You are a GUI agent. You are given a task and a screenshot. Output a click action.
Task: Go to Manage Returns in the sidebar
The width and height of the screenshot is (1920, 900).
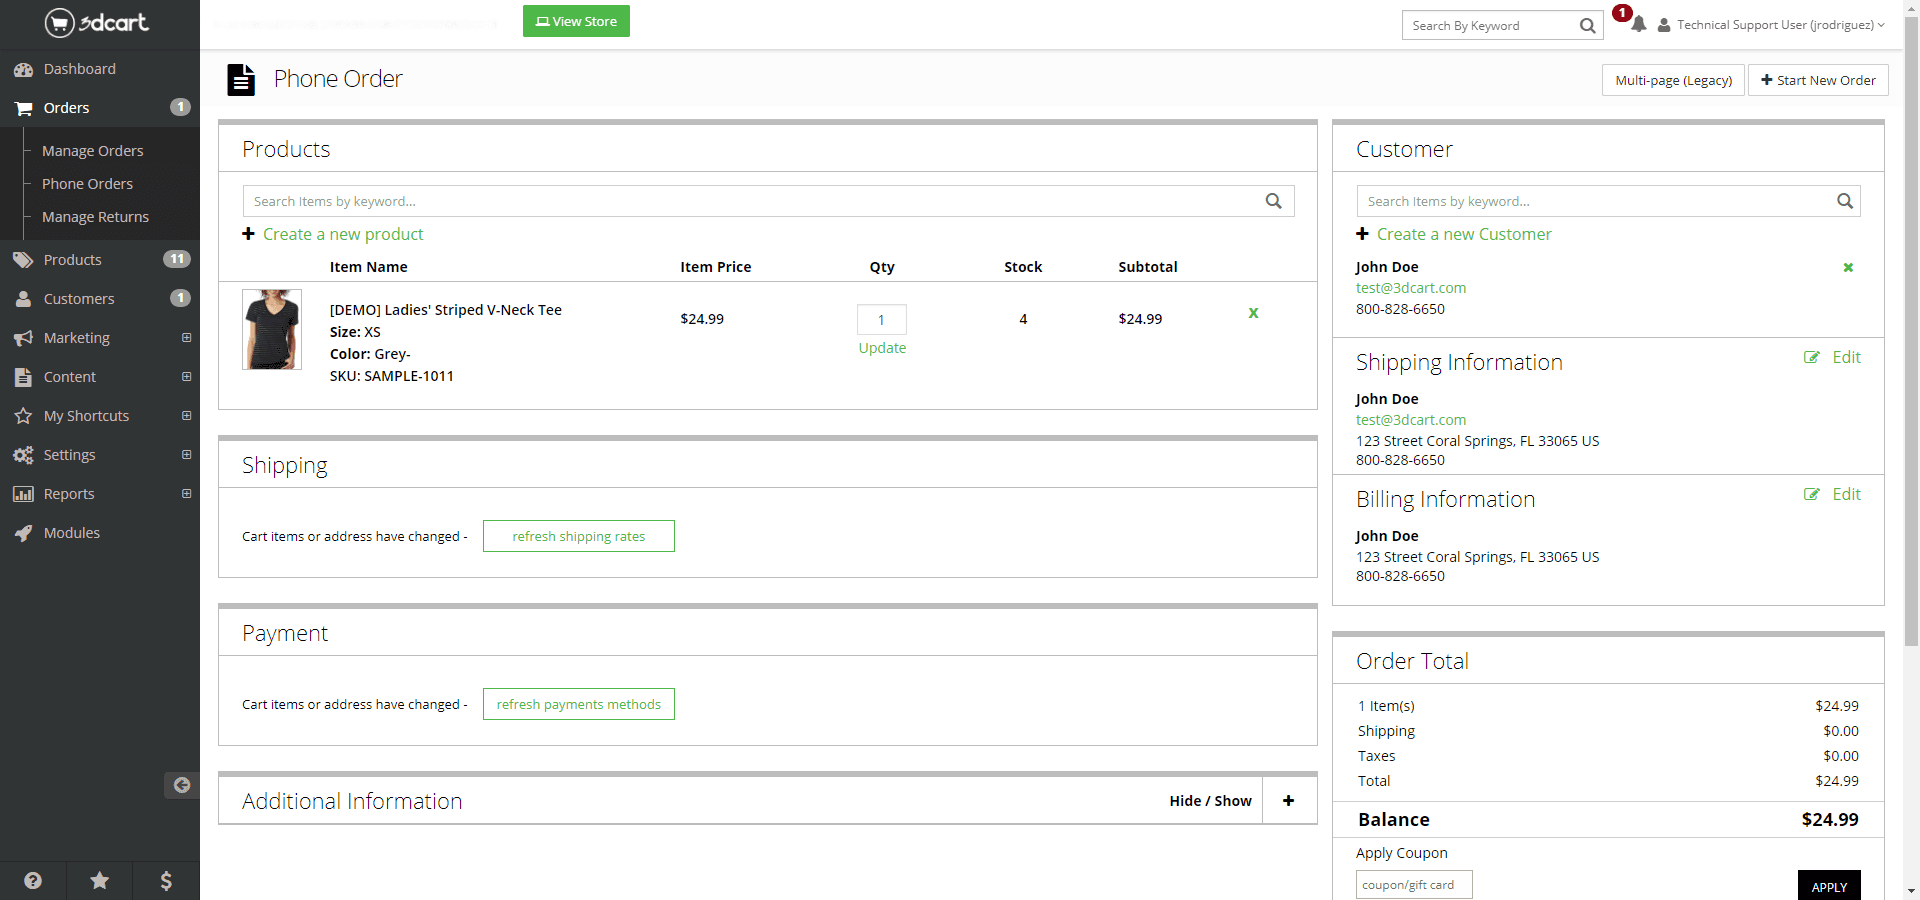(x=95, y=217)
